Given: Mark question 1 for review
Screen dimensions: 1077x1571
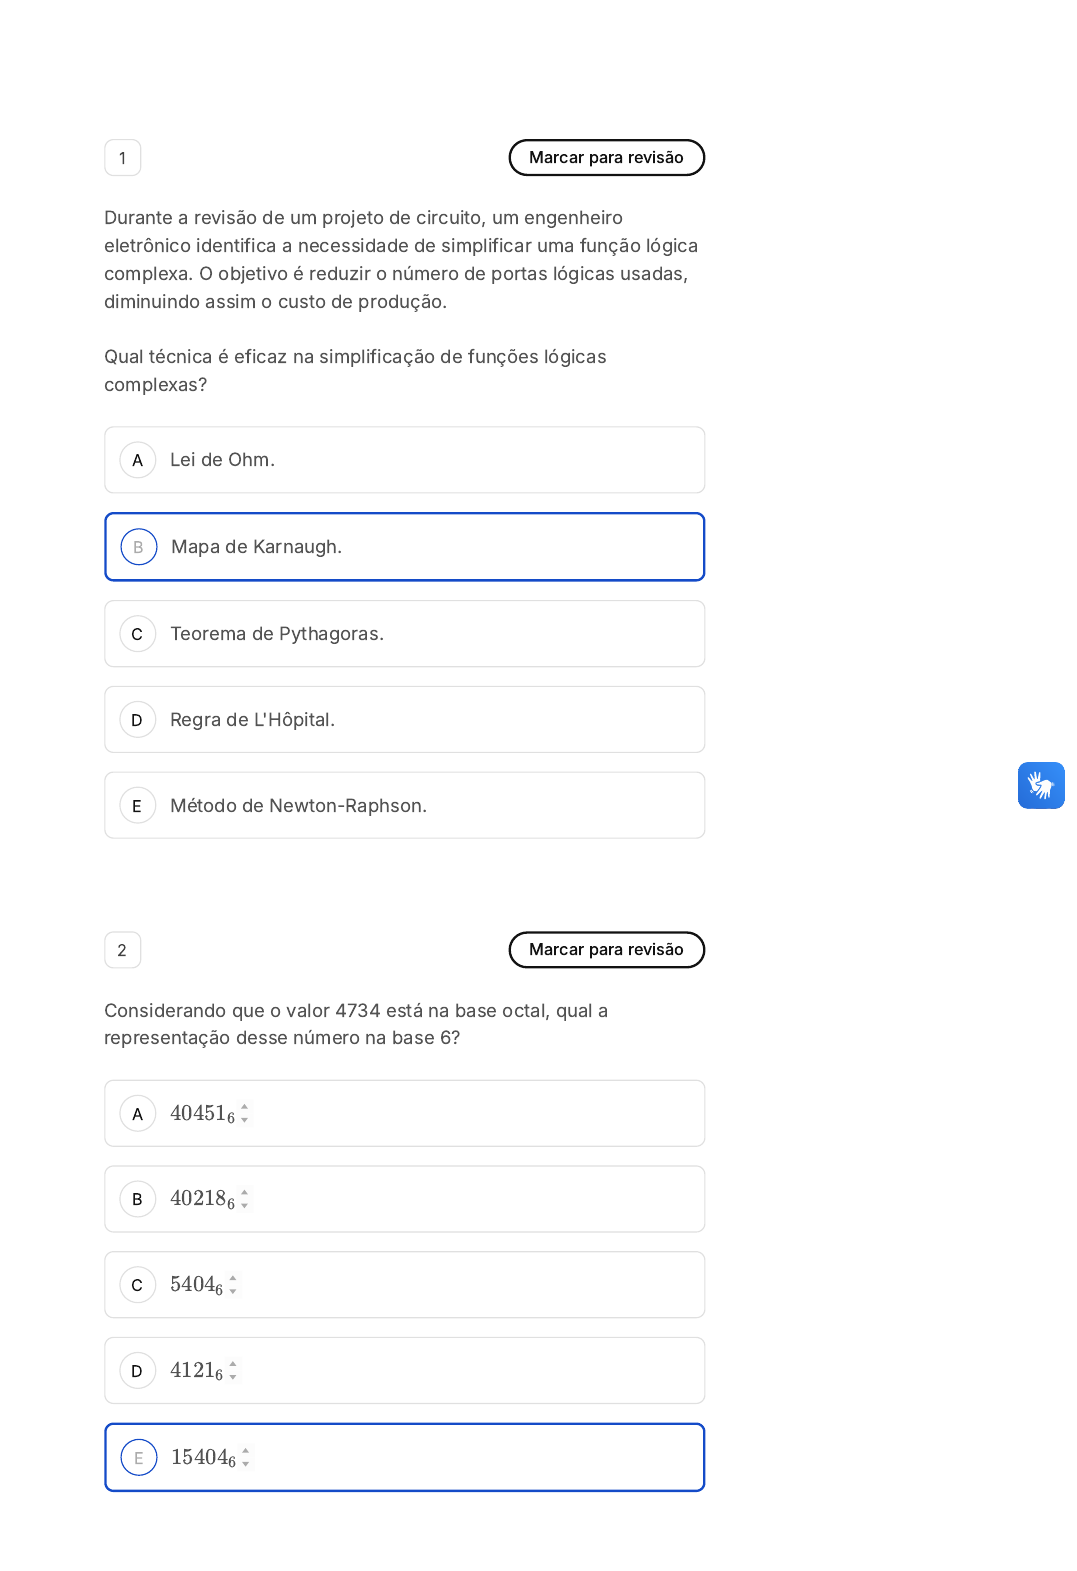Looking at the screenshot, I should pos(606,158).
